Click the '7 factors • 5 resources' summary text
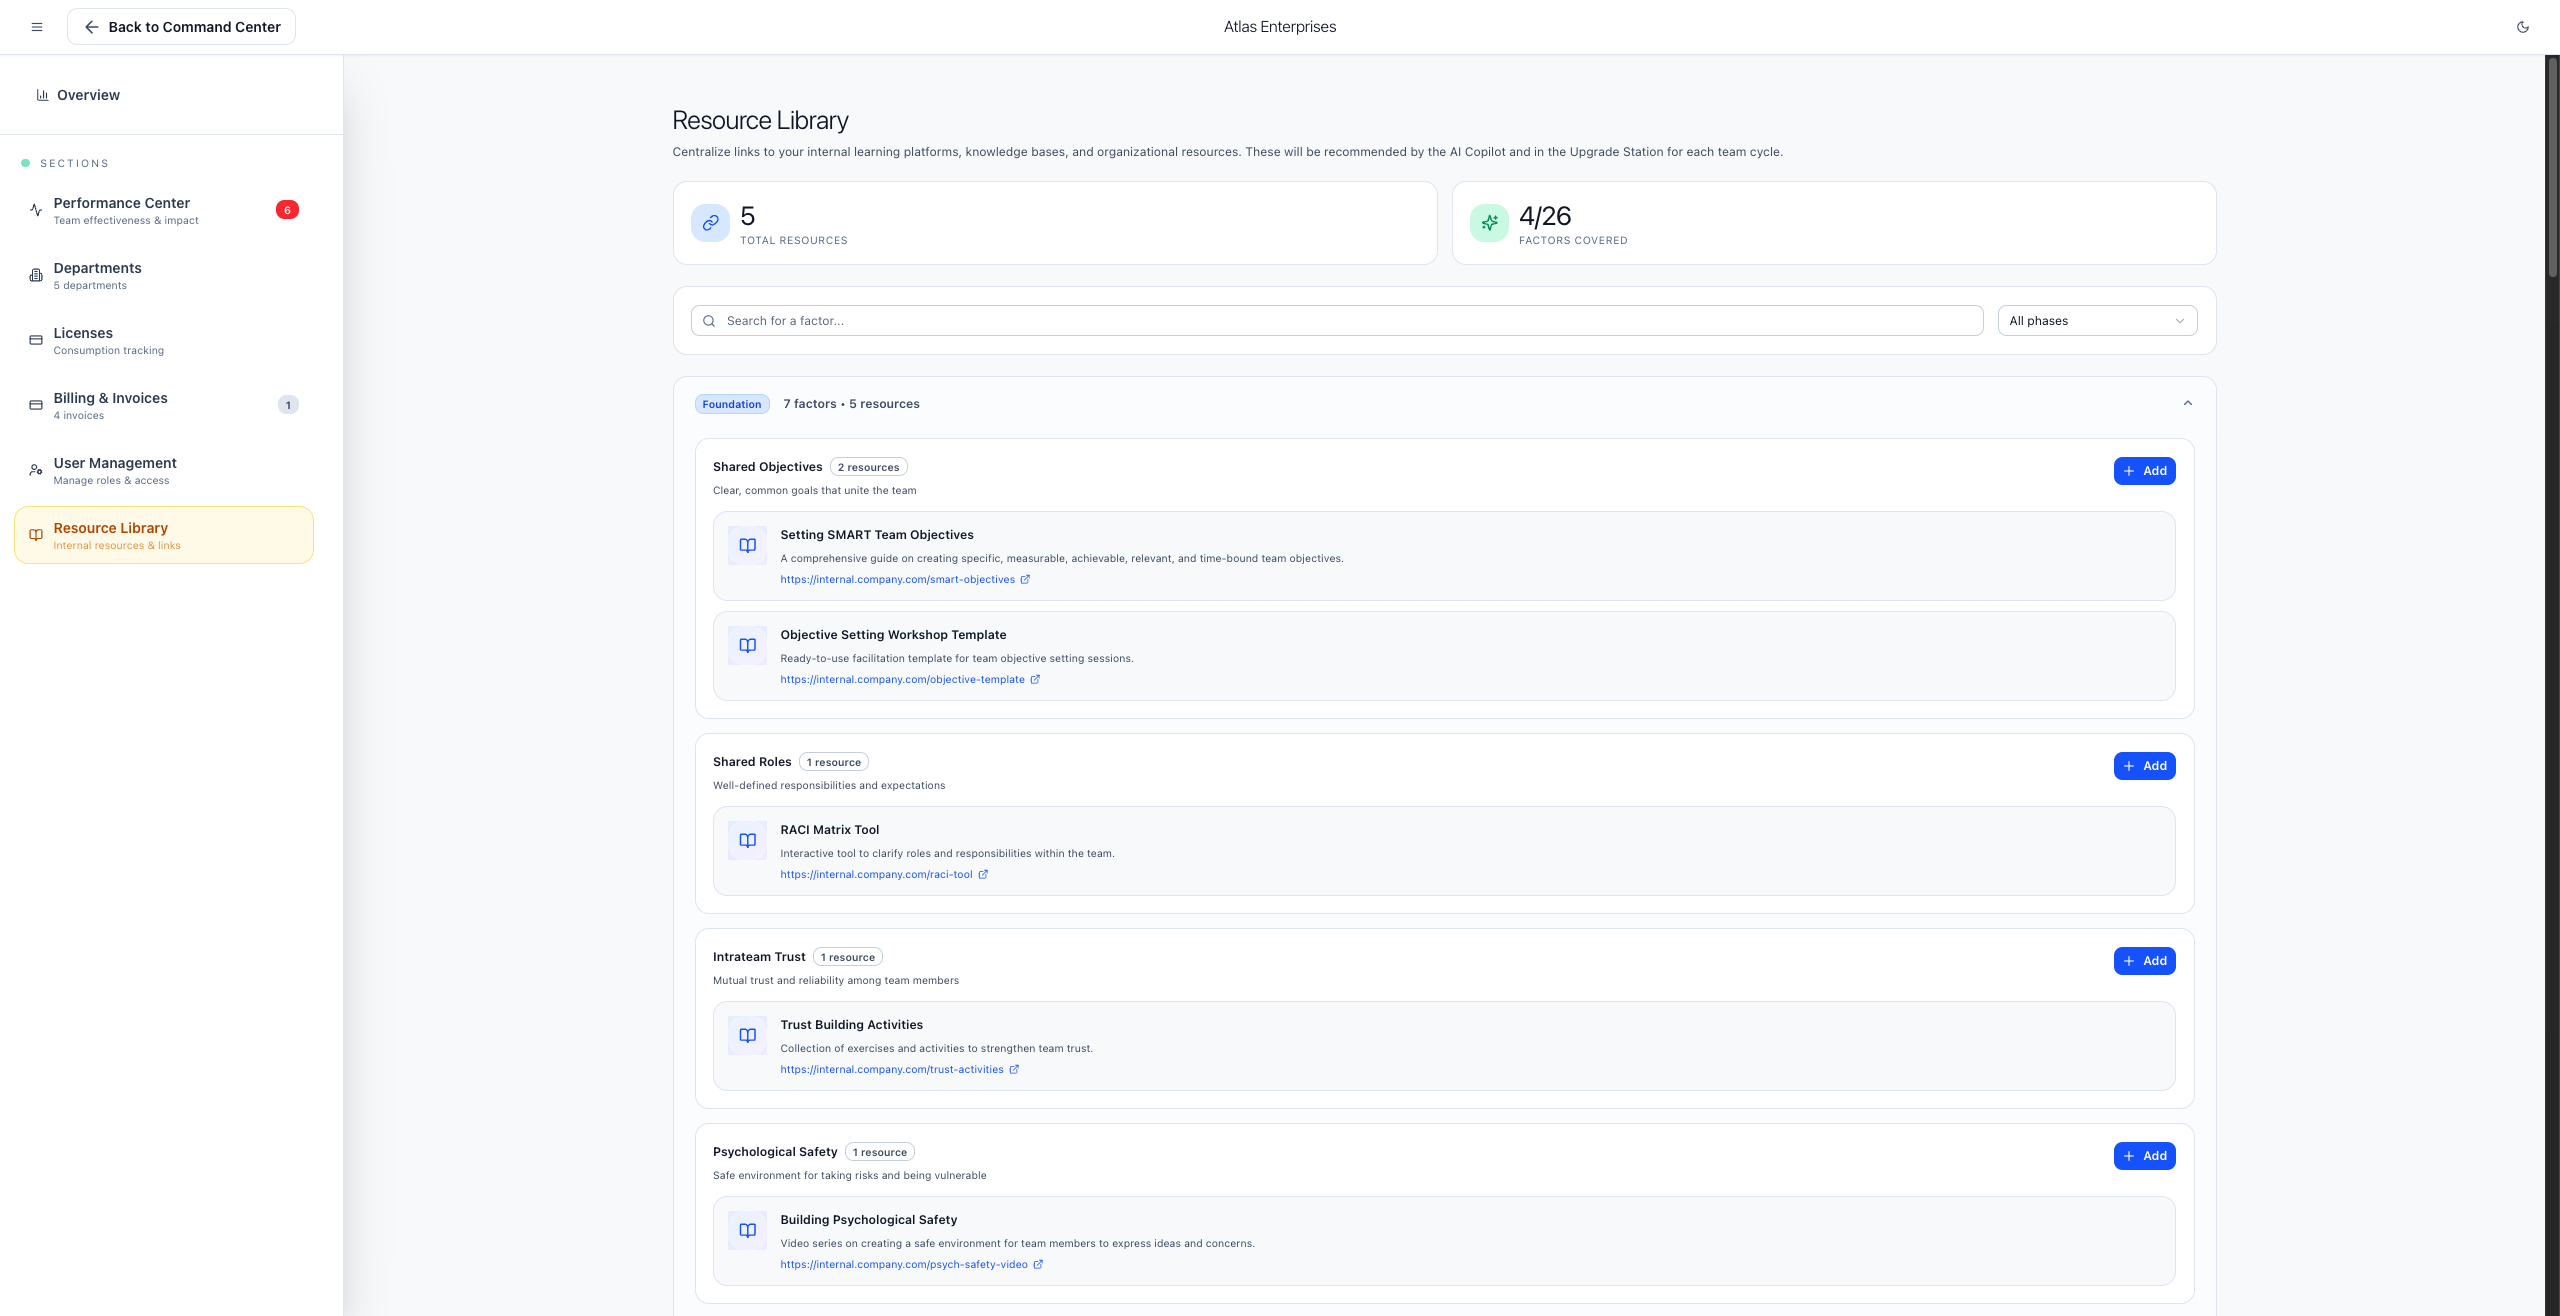Screen dimensions: 2560x1316 [x=851, y=404]
